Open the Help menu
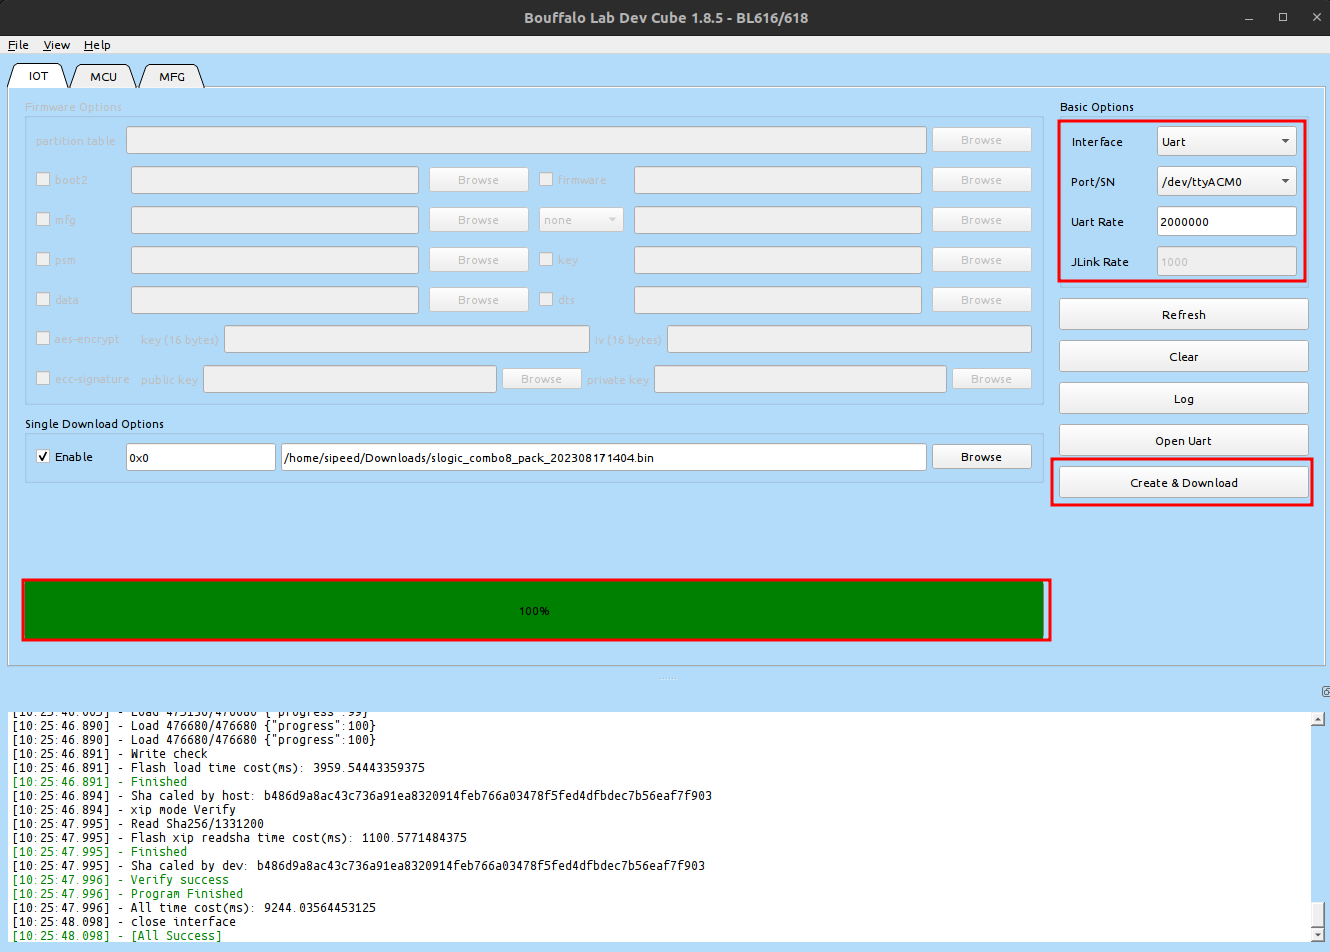Screen dimensions: 1330x952 (x=97, y=45)
